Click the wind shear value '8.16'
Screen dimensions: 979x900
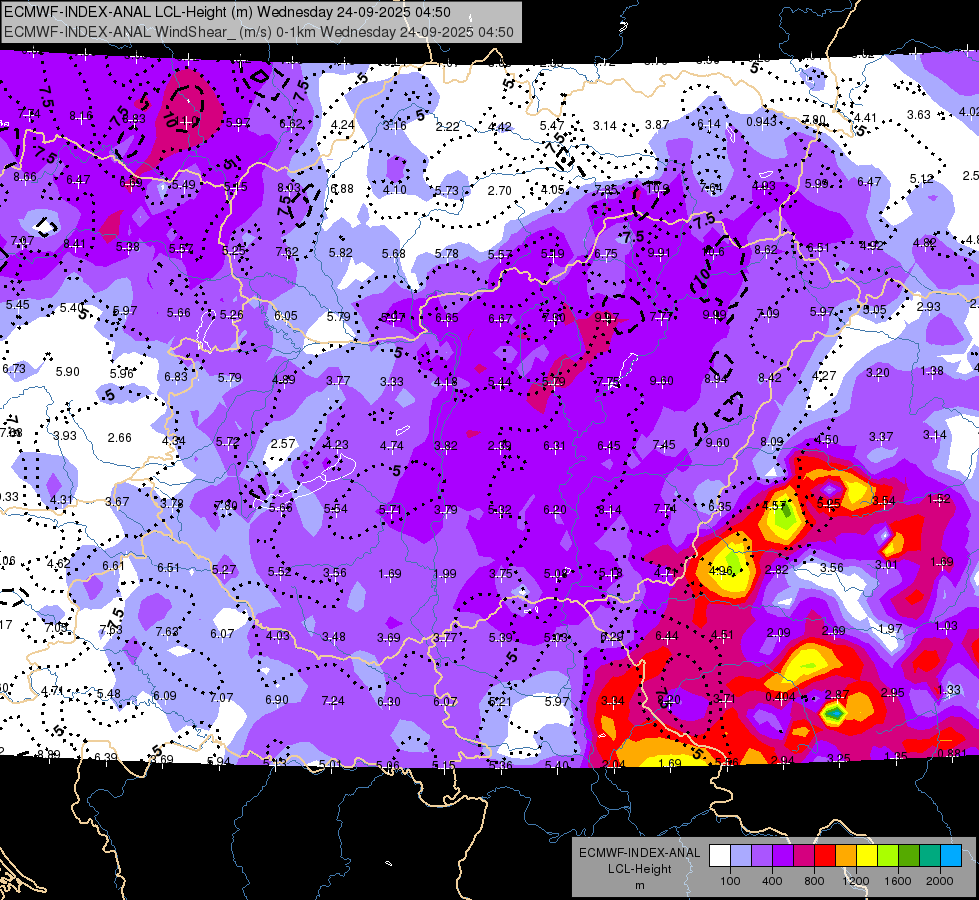click(x=81, y=116)
